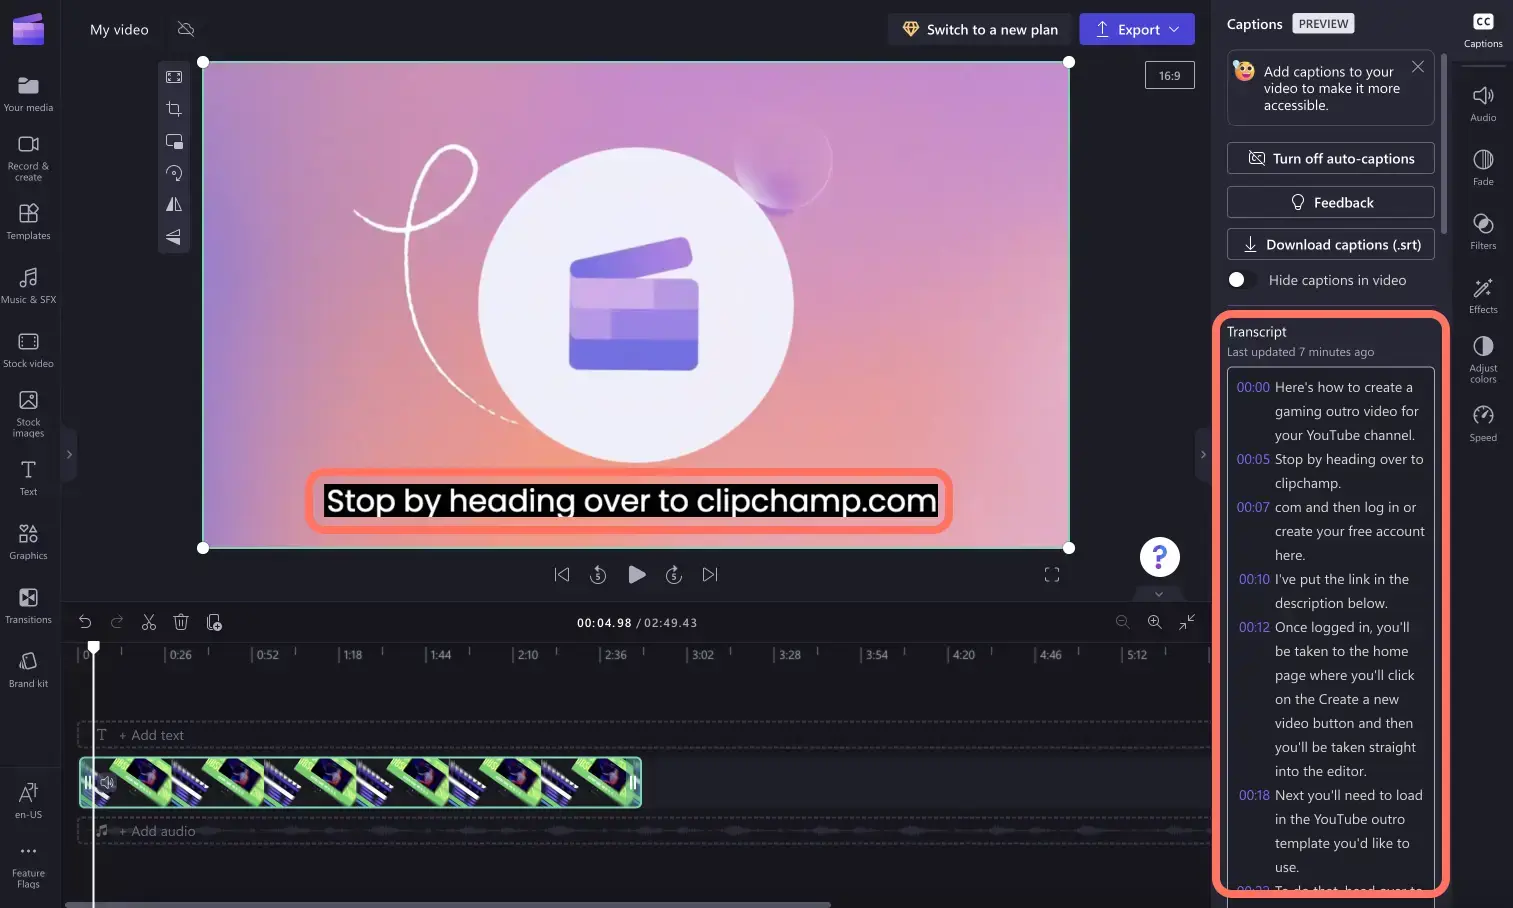Collapse the transcript panel with the right chevron
Screen dimensions: 1513x908
[x=1203, y=454]
